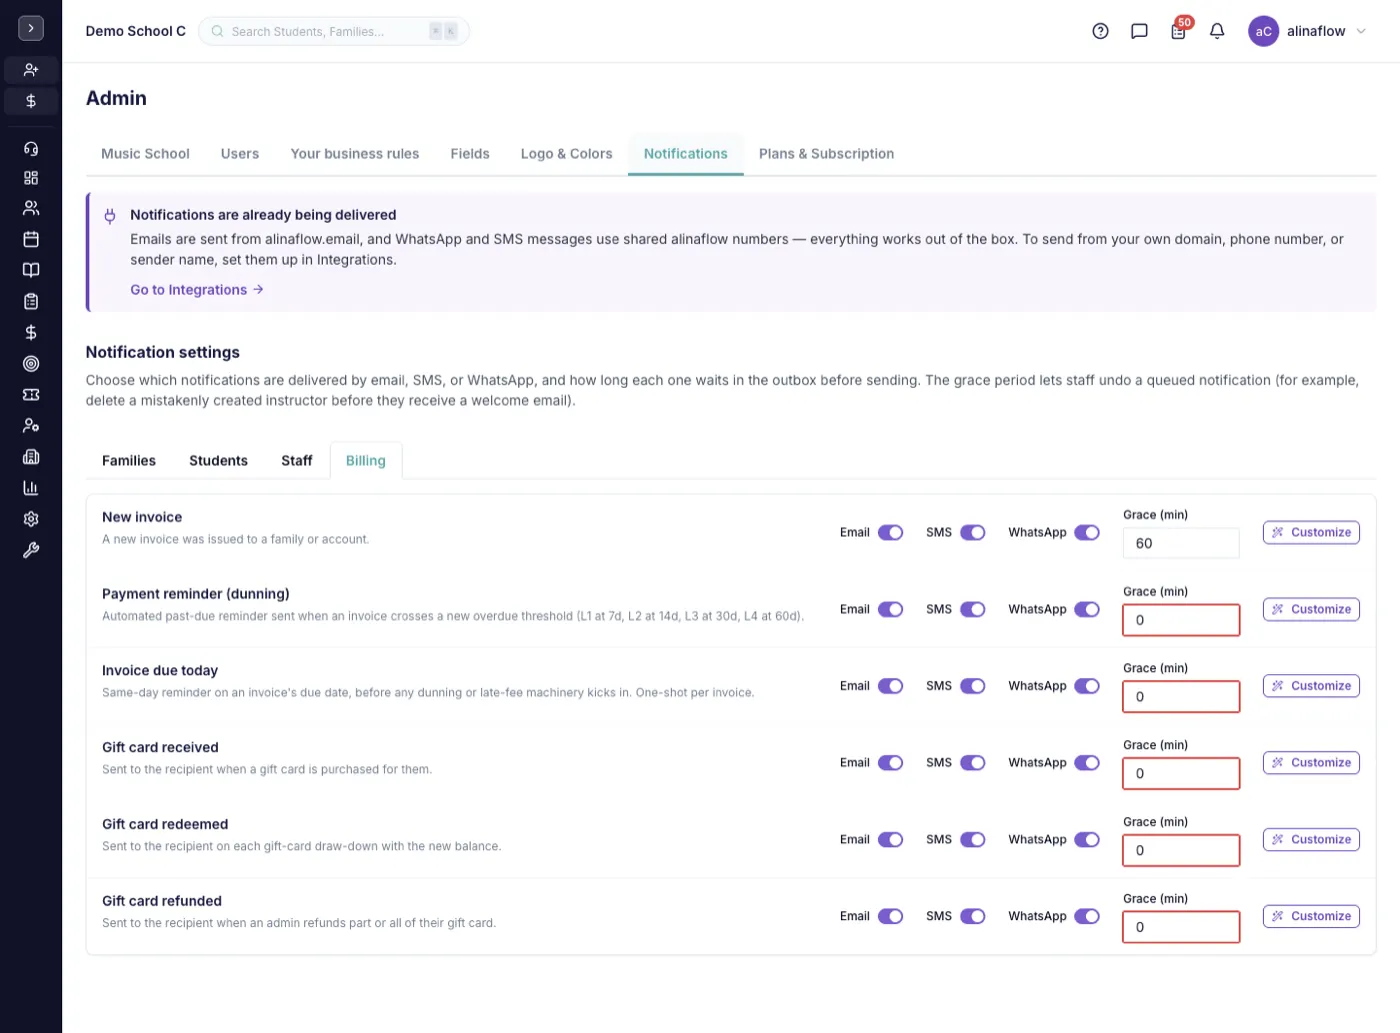This screenshot has width=1400, height=1033.
Task: Click the Grace (min) field for New invoice
Action: 1181,543
